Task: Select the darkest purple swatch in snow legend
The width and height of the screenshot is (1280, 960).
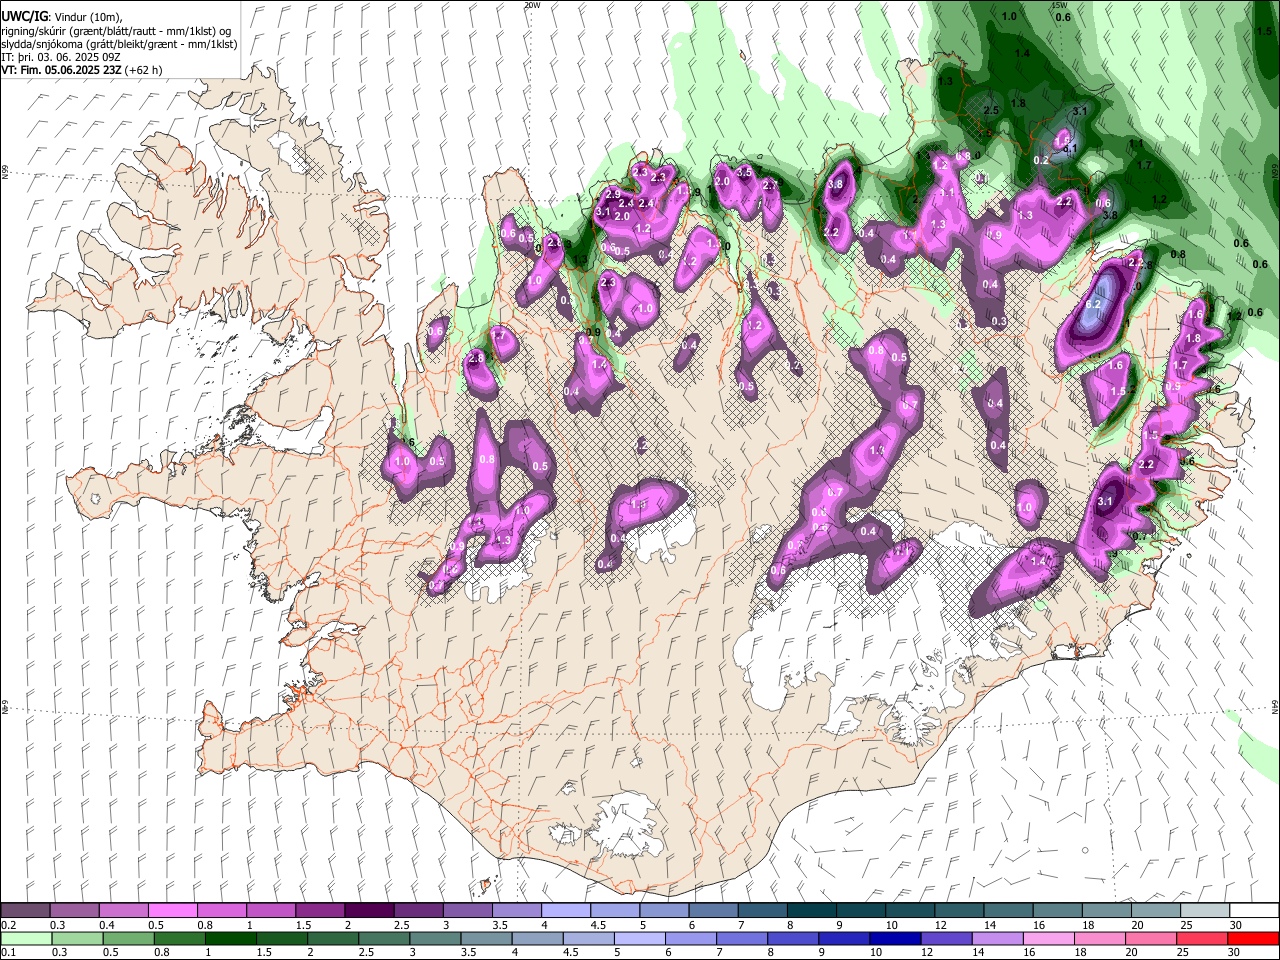Action: [x=369, y=911]
